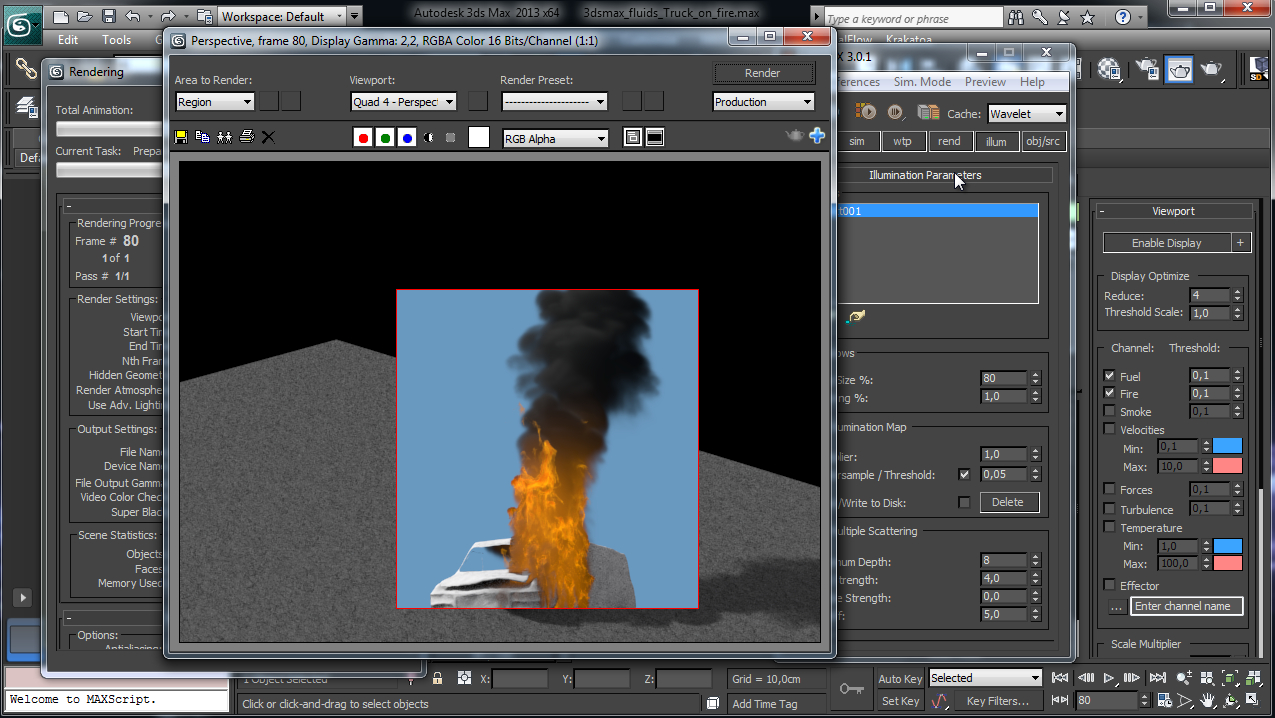
Task: Click the Enable Display button
Action: [1166, 243]
